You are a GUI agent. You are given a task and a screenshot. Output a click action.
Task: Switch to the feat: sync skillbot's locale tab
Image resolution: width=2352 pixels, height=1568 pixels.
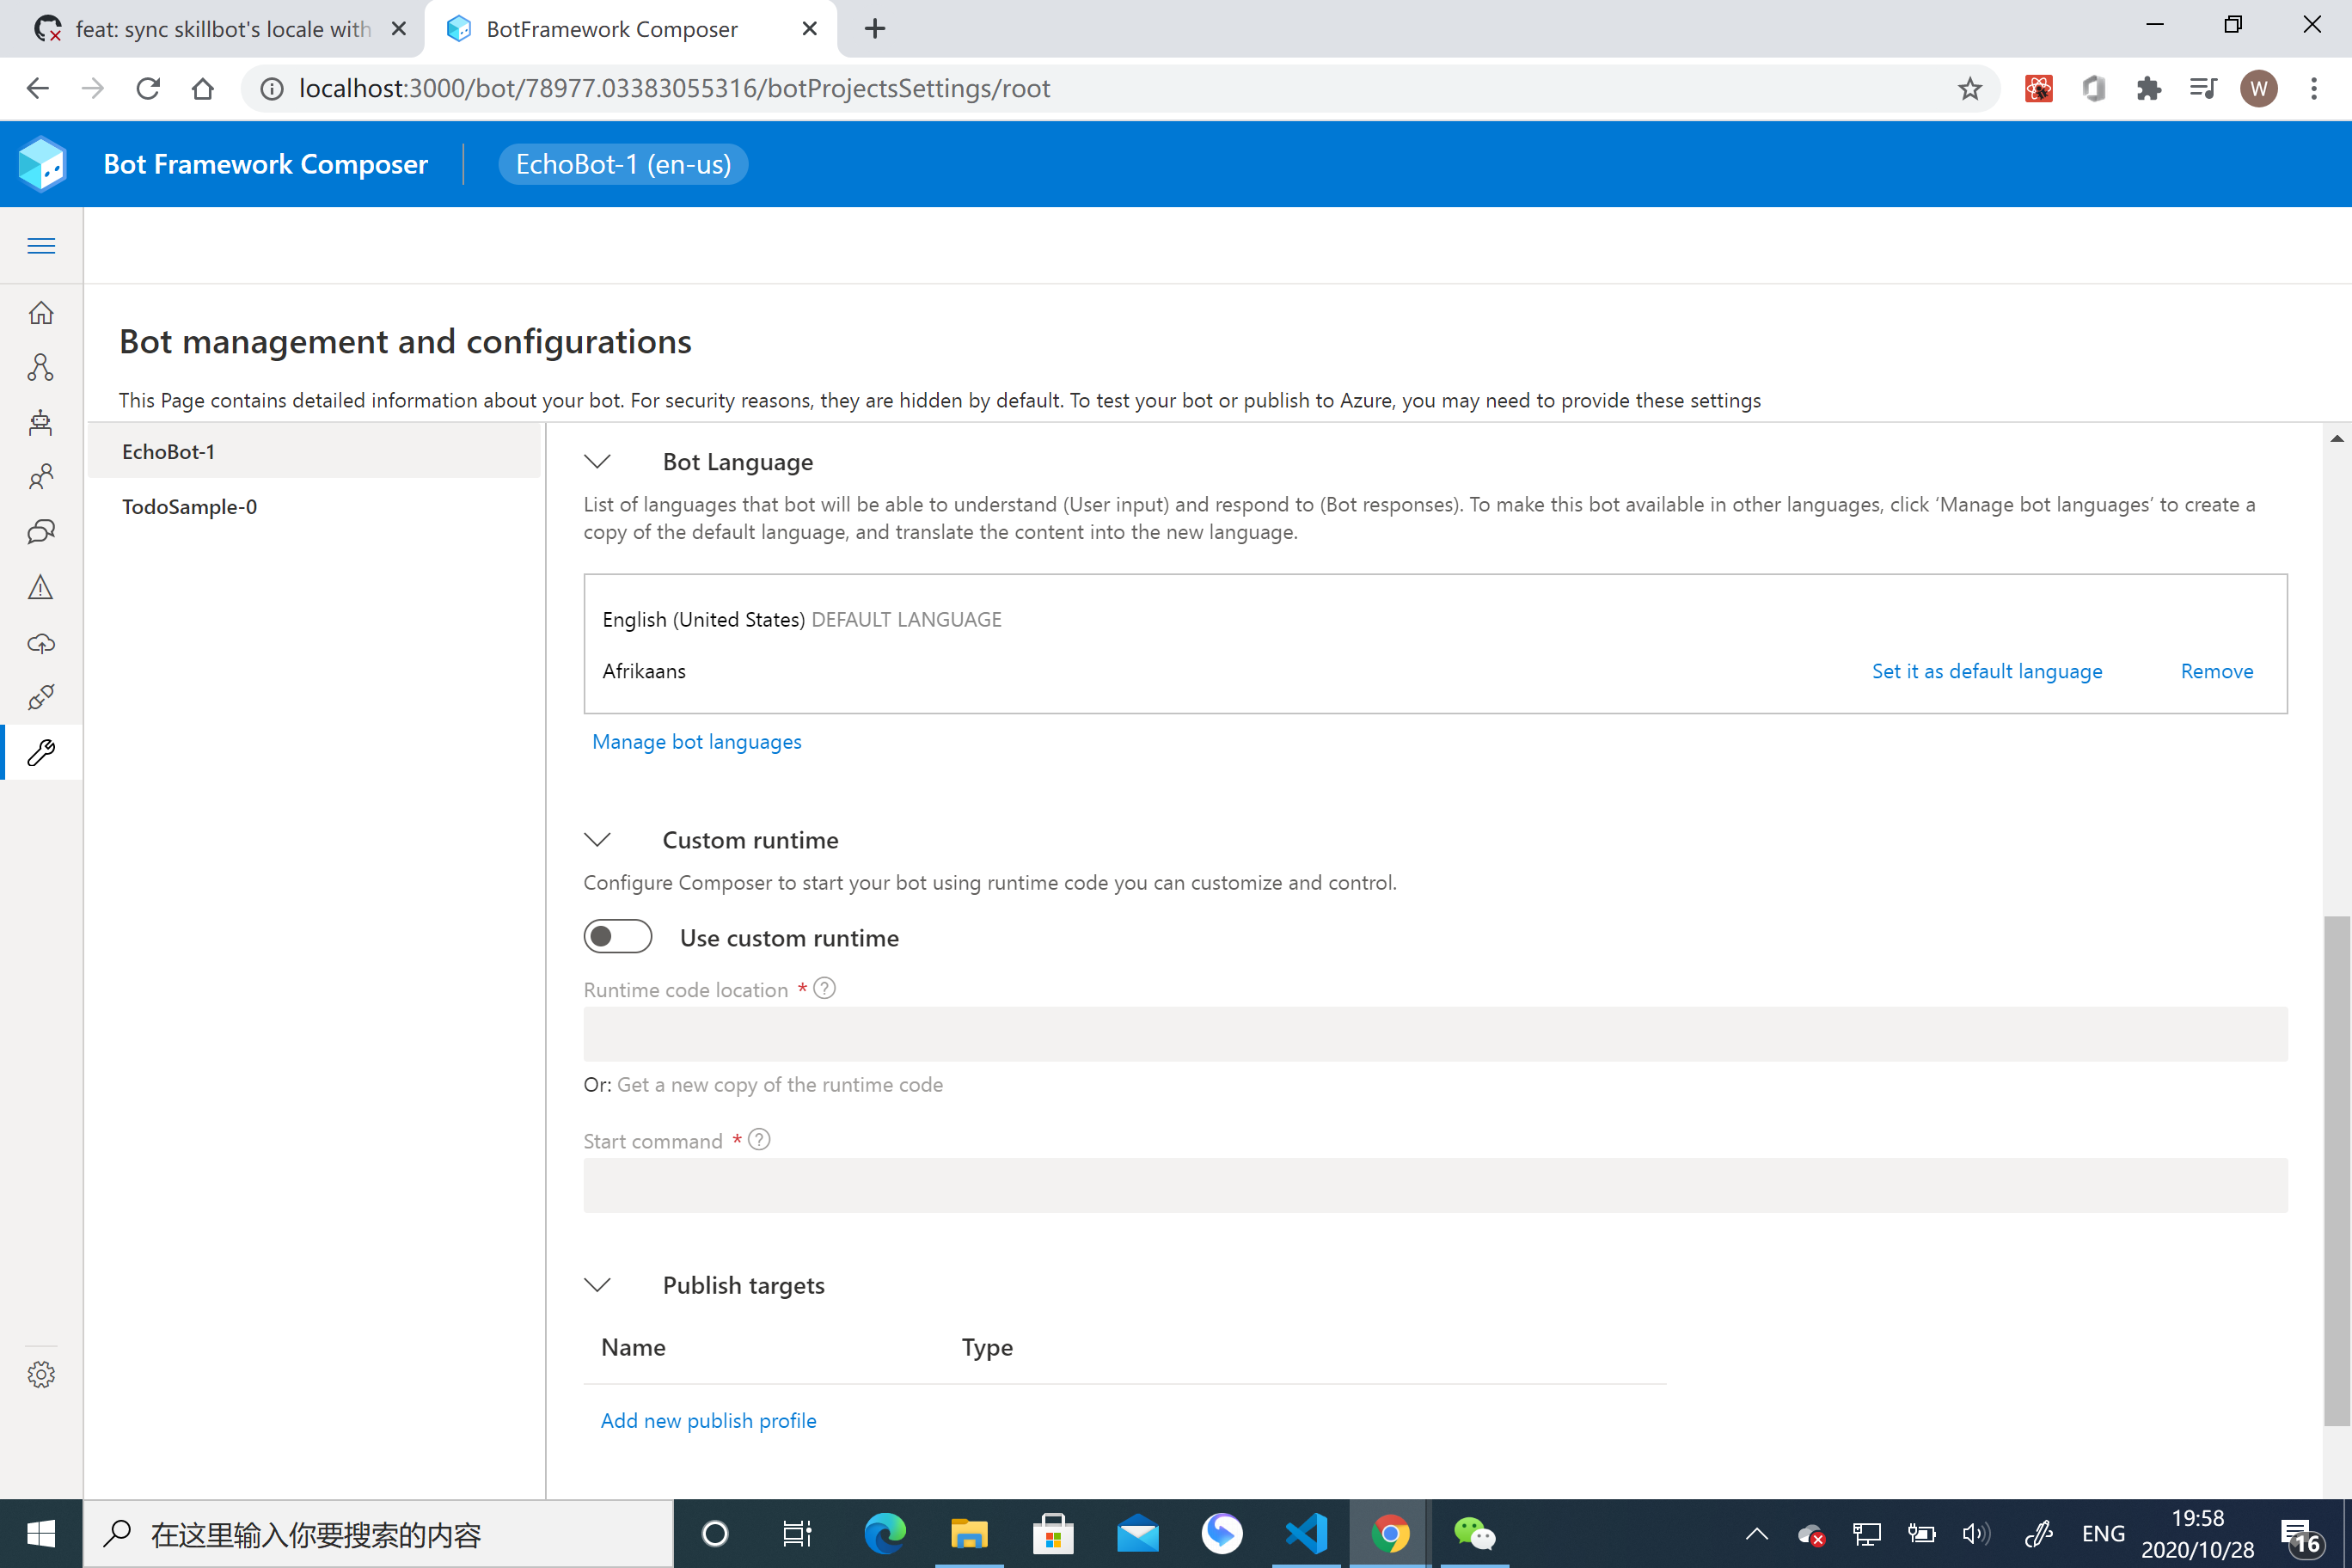(x=222, y=29)
